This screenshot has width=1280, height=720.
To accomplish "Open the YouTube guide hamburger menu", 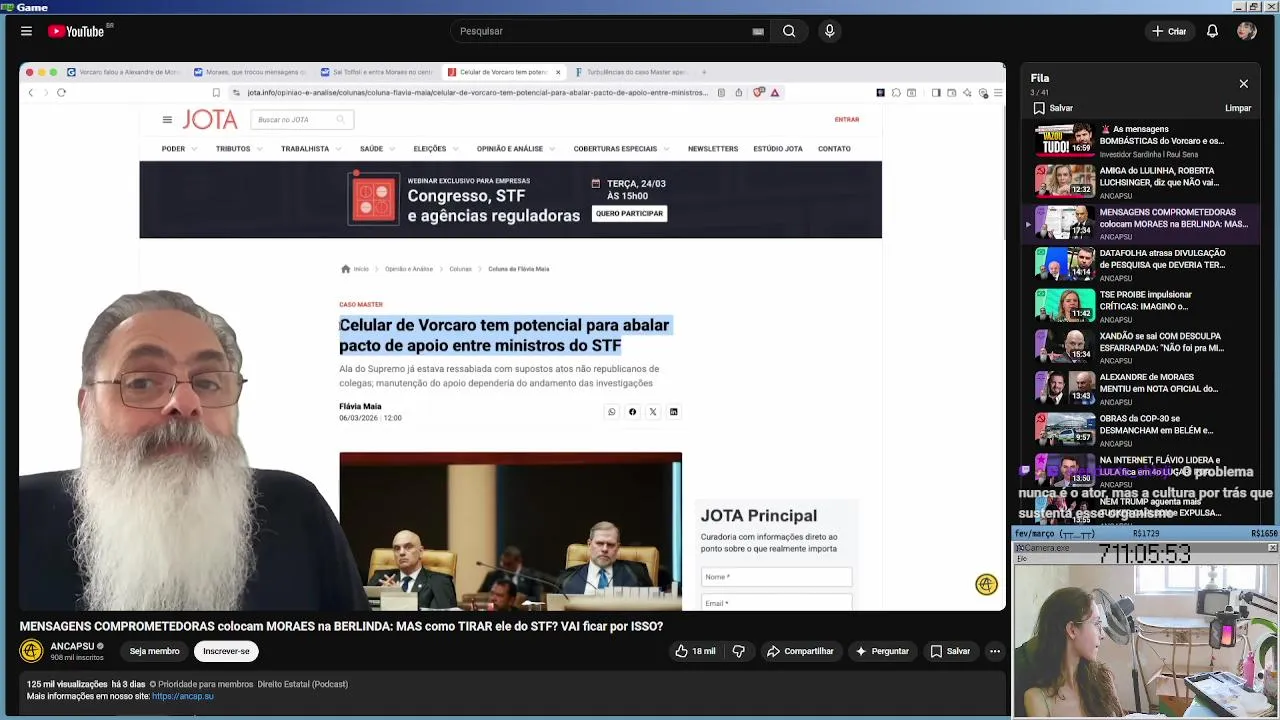I will tap(26, 31).
